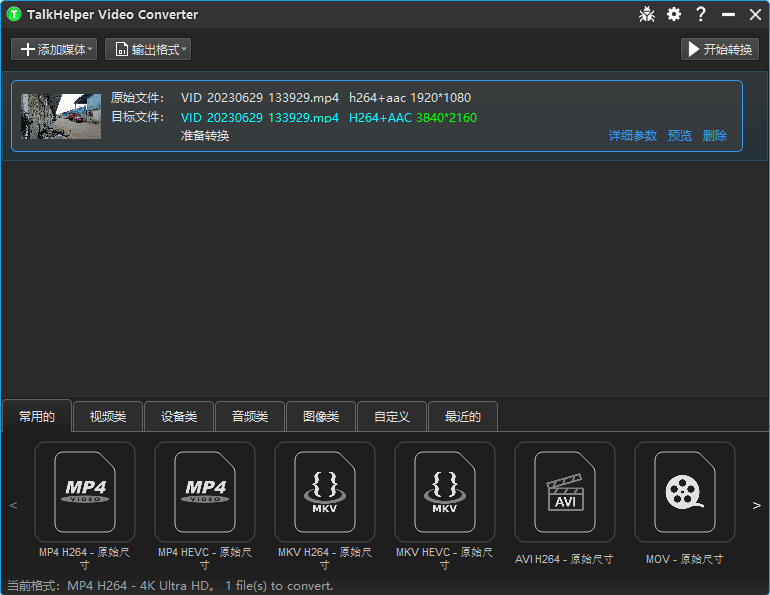Switch to the 设备类 tab

(x=179, y=417)
